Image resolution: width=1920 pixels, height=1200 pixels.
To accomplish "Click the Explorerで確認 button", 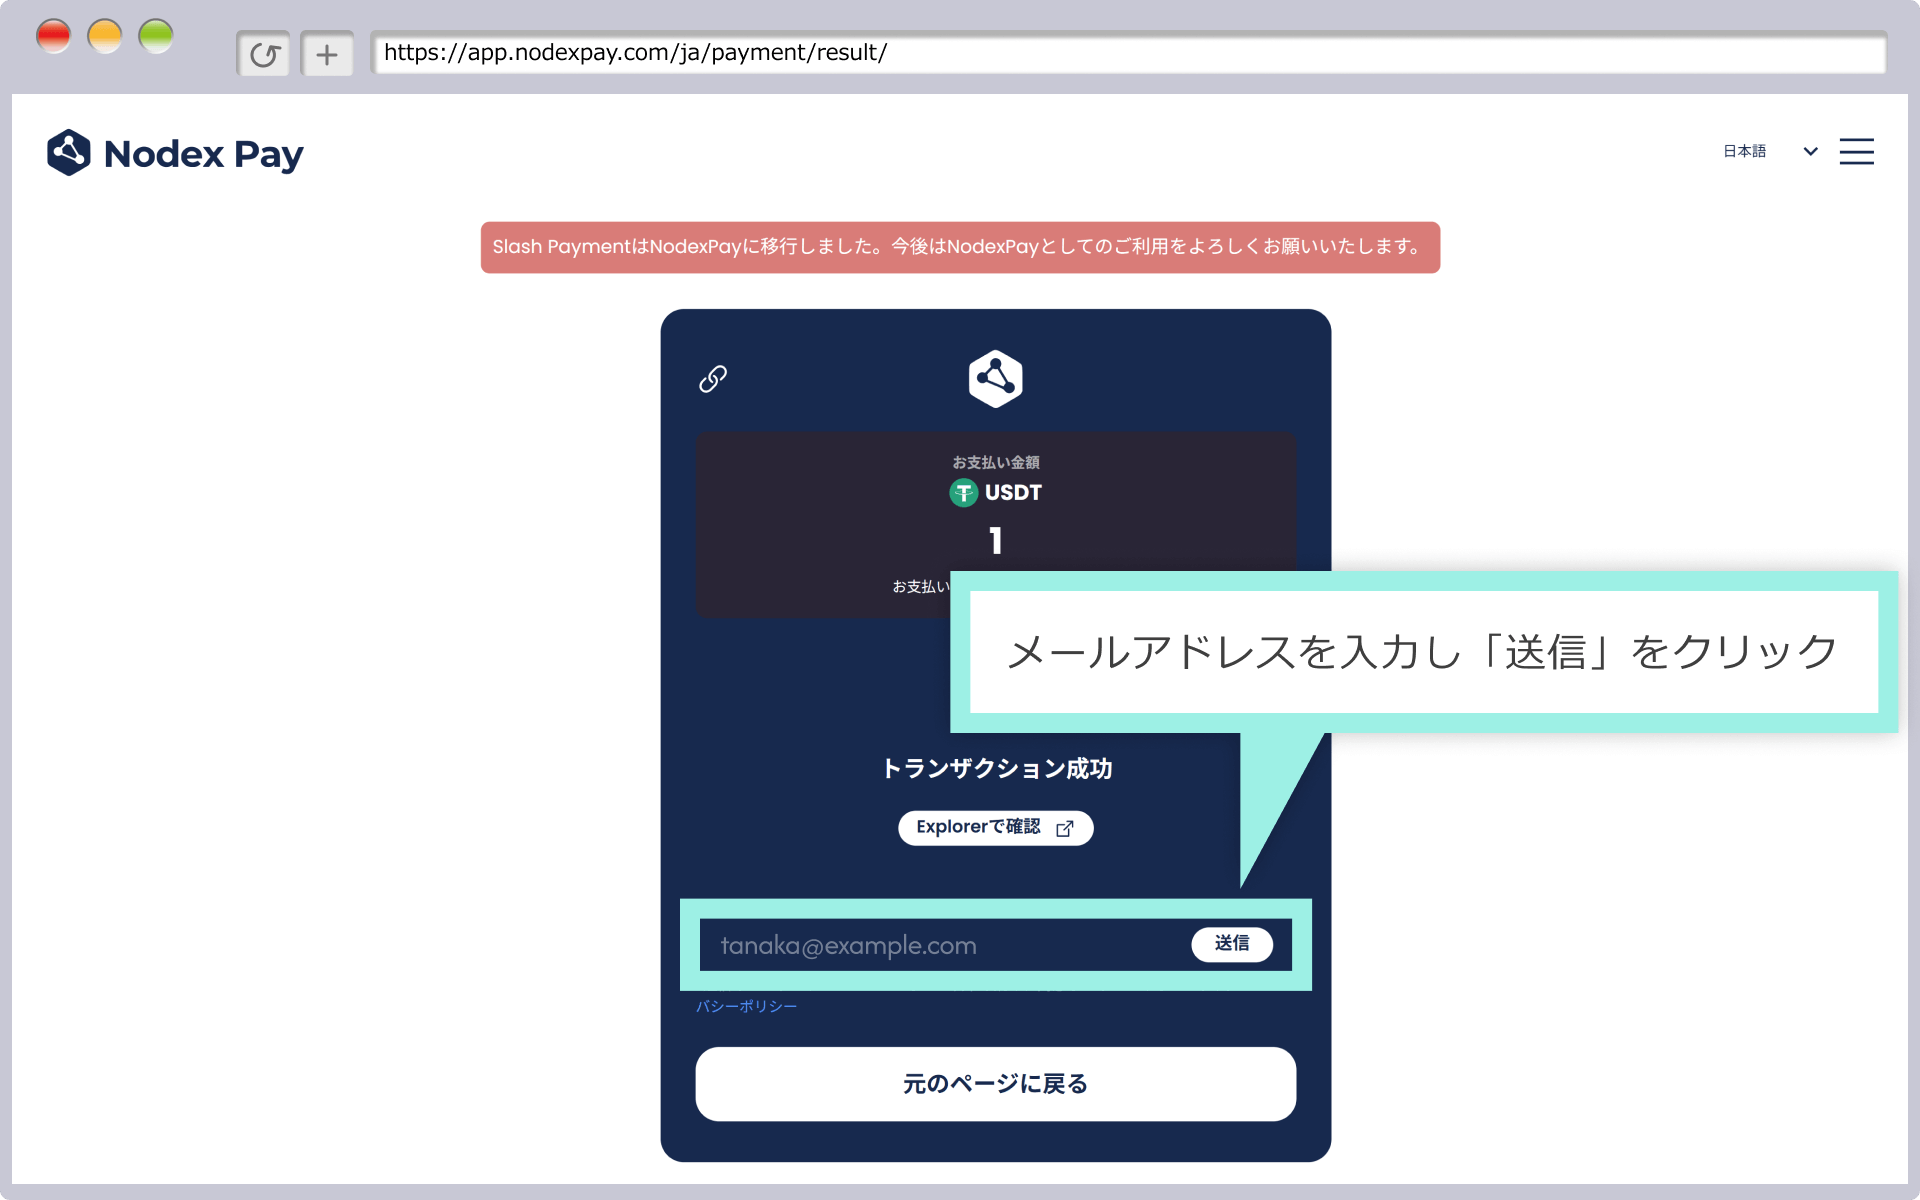I will [995, 827].
